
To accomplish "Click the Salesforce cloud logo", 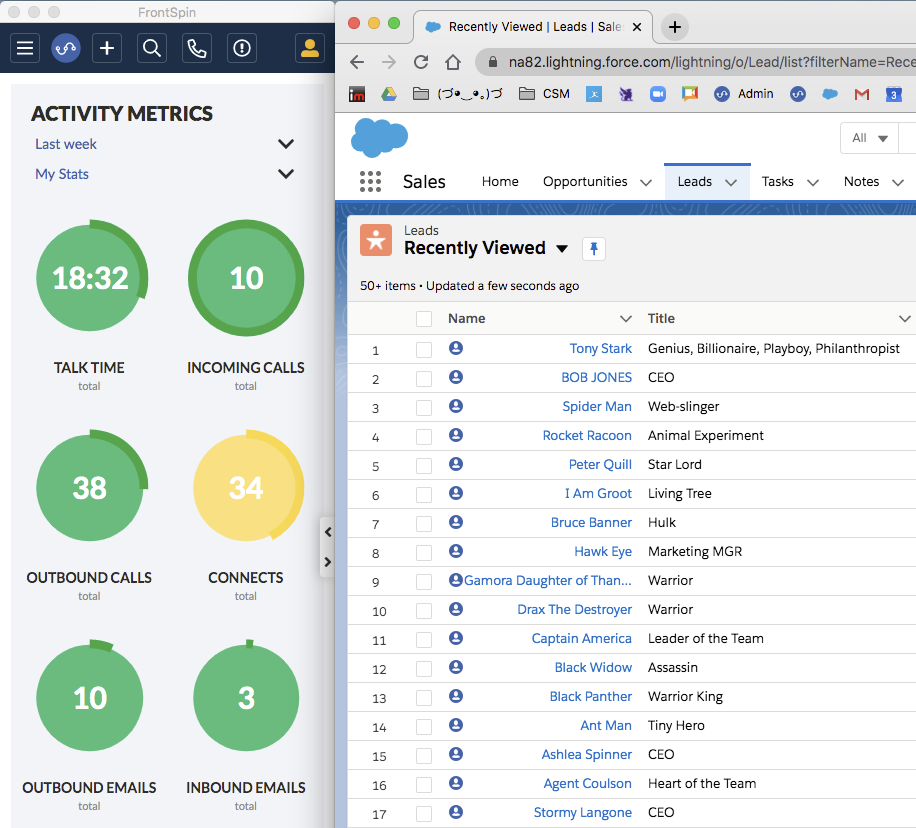I will click(379, 137).
